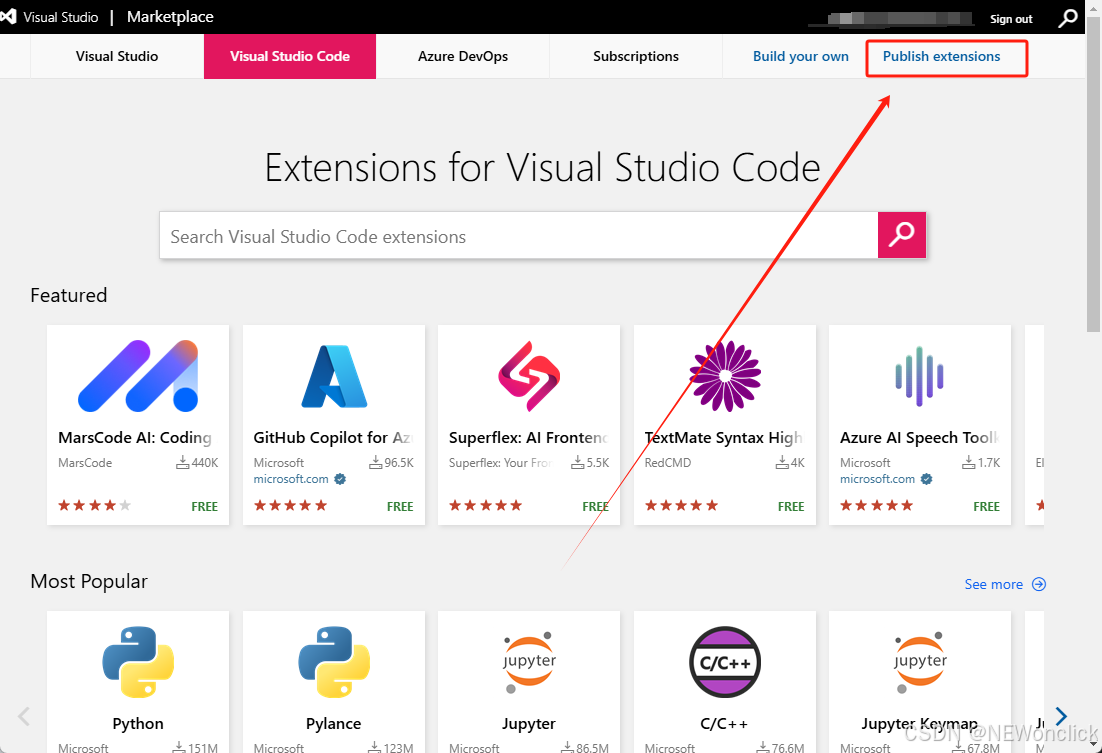Screen dimensions: 1102x753
Task: Focus the Search Visual Studio Code extensions field
Action: [x=519, y=236]
